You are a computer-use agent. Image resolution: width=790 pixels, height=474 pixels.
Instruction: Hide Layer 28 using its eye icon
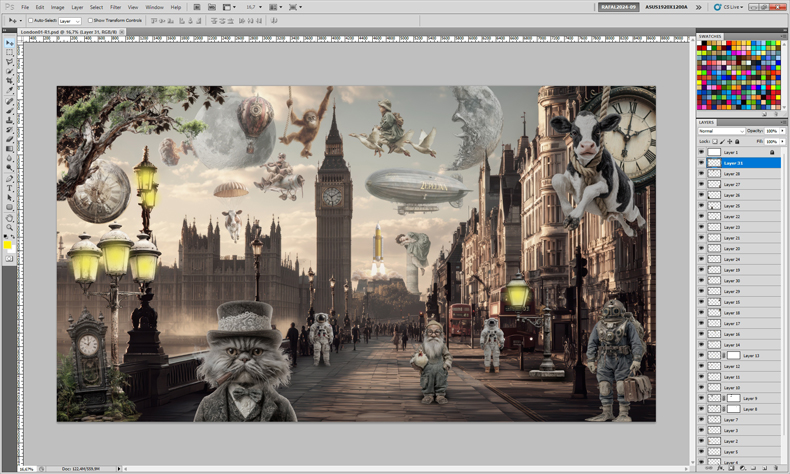(701, 173)
